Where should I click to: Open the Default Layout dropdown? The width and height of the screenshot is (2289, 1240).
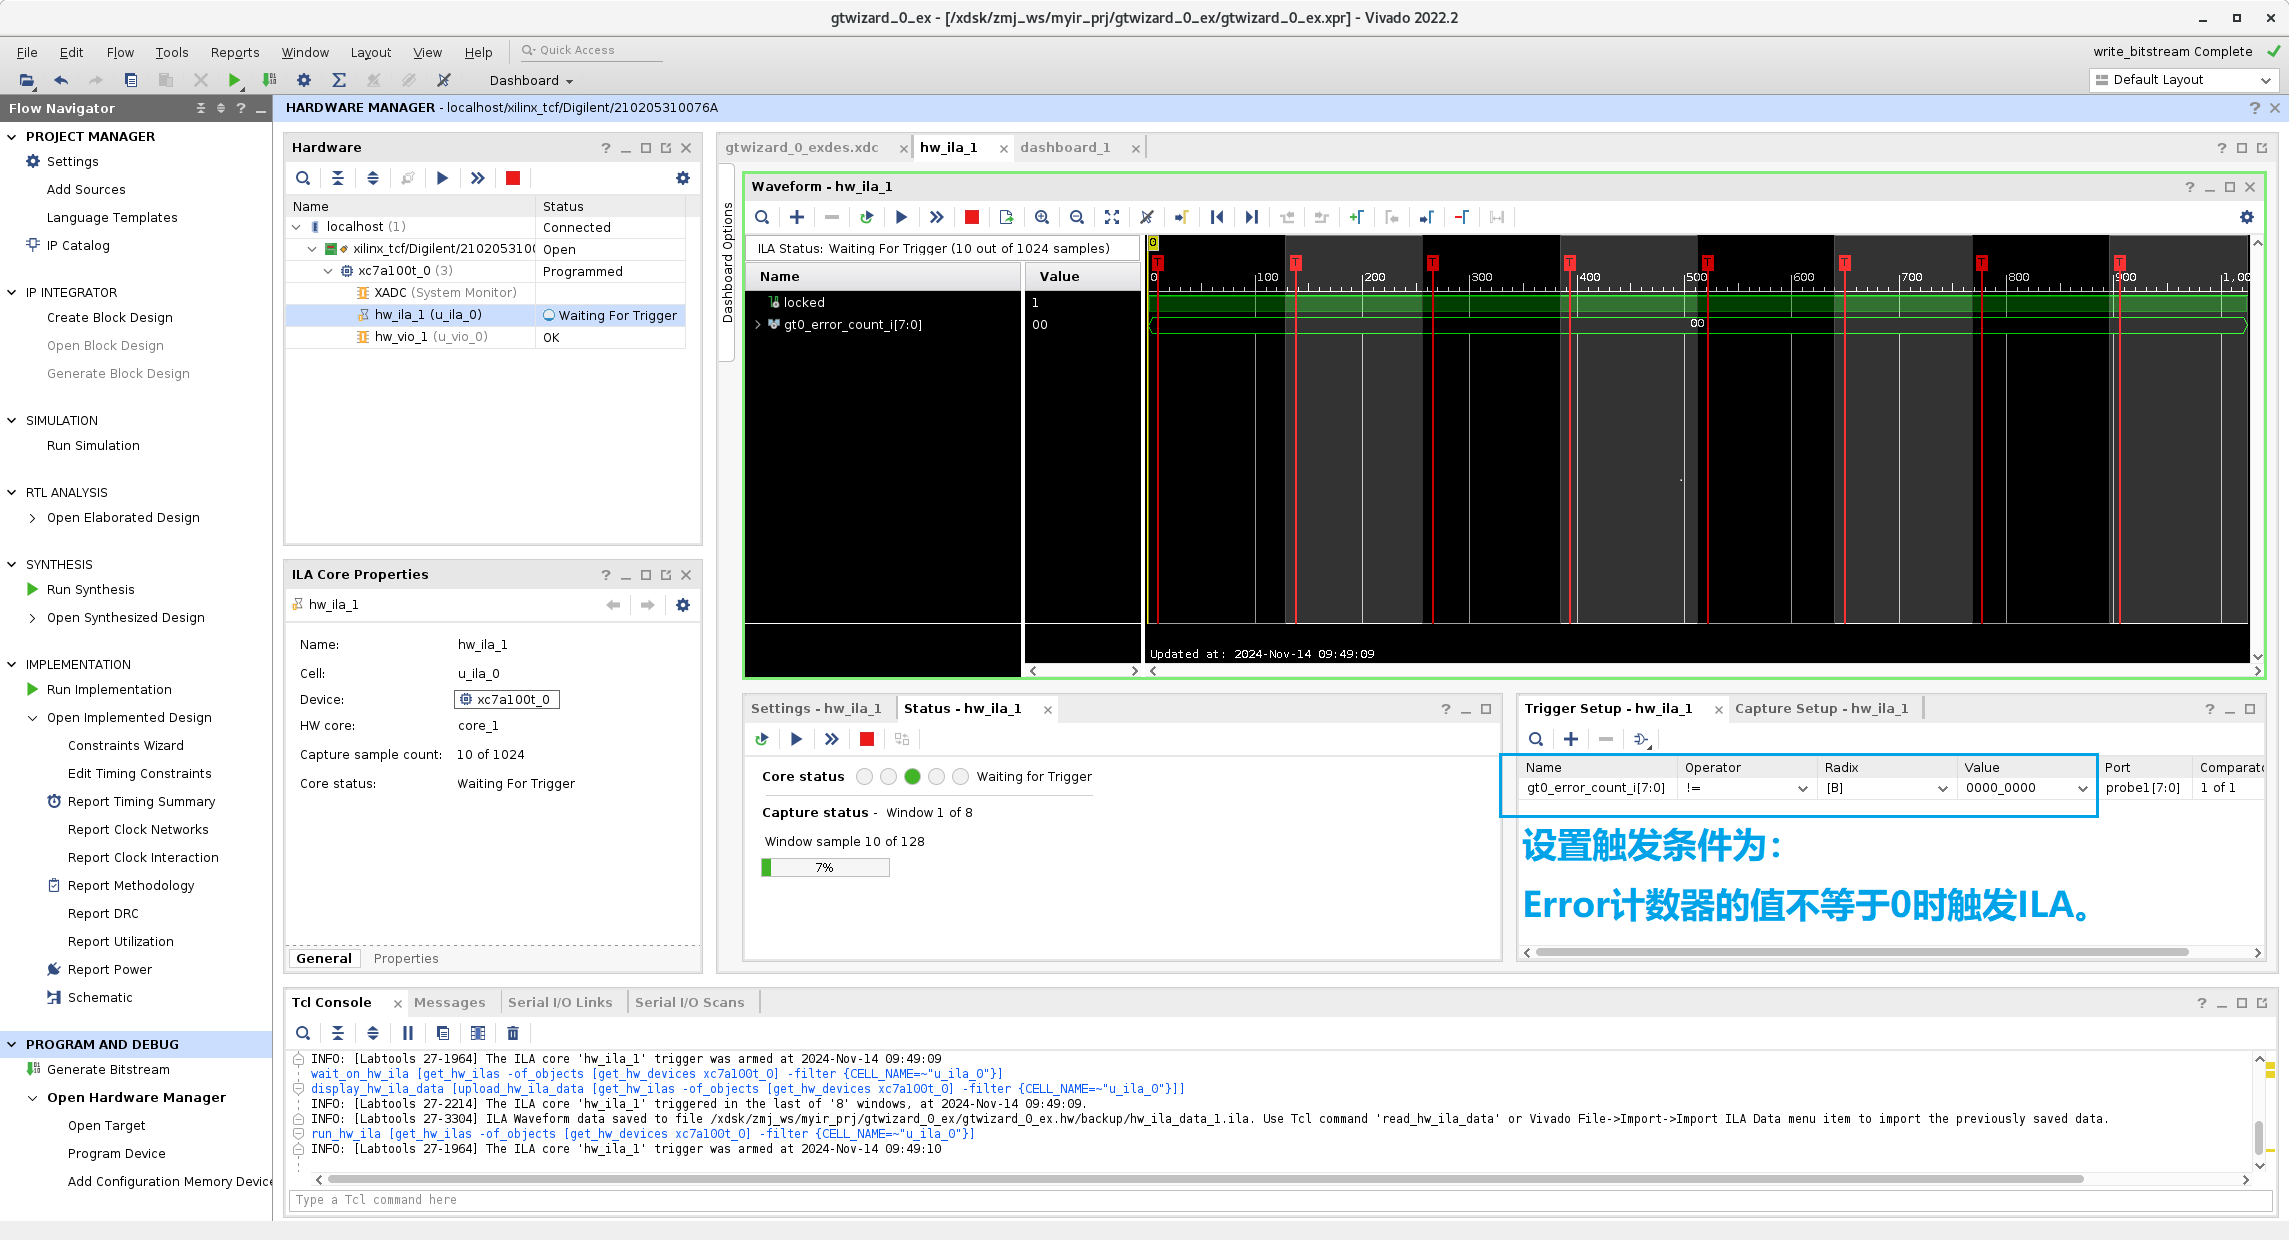pos(2183,80)
